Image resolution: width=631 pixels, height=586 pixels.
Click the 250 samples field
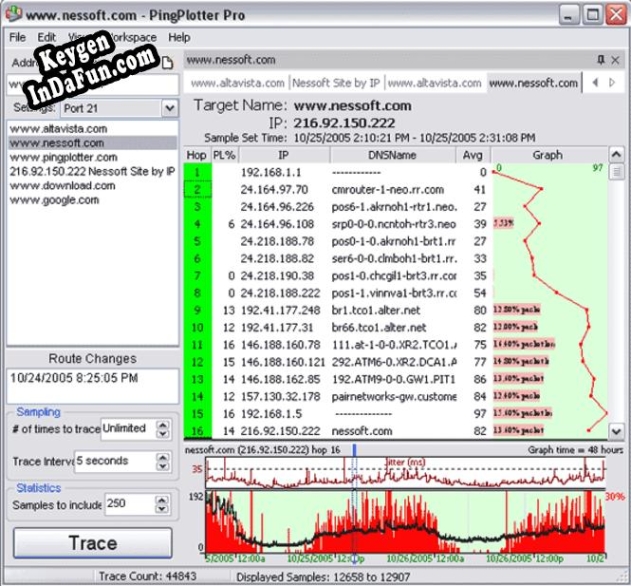[x=130, y=504]
